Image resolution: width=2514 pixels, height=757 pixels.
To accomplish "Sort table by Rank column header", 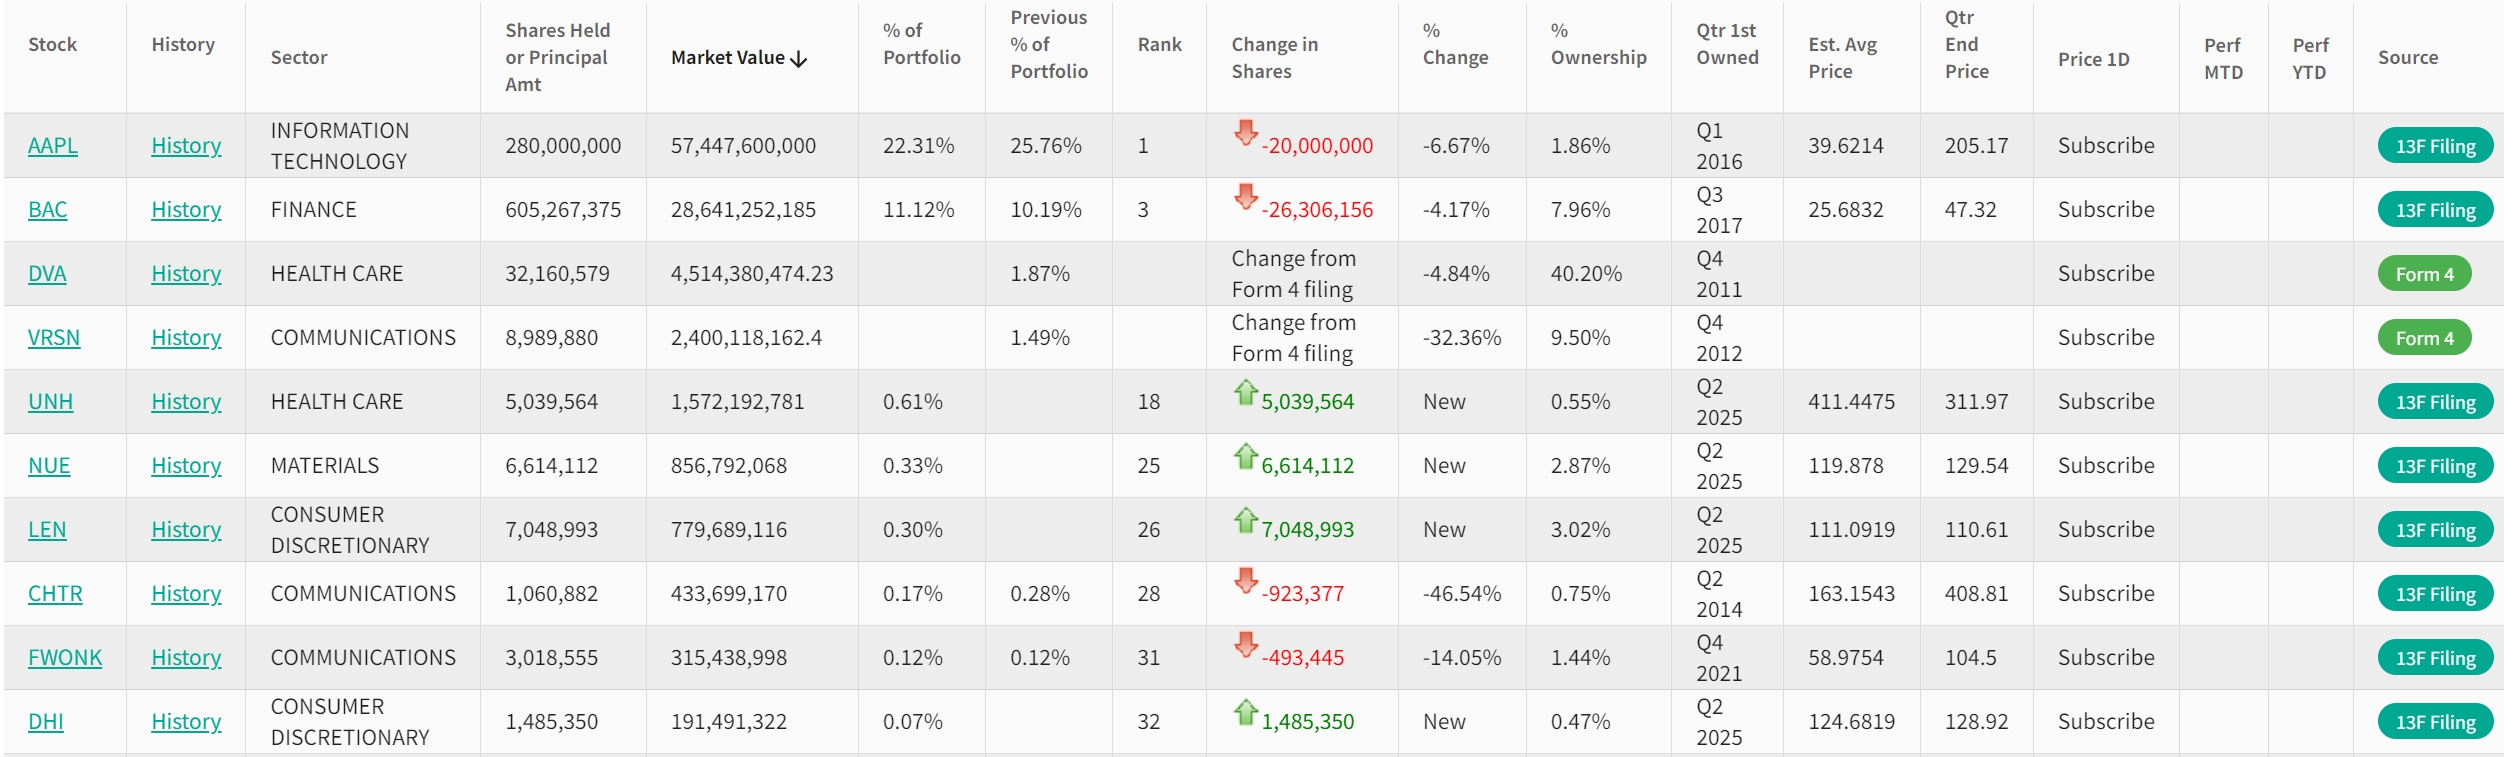I will [1159, 45].
